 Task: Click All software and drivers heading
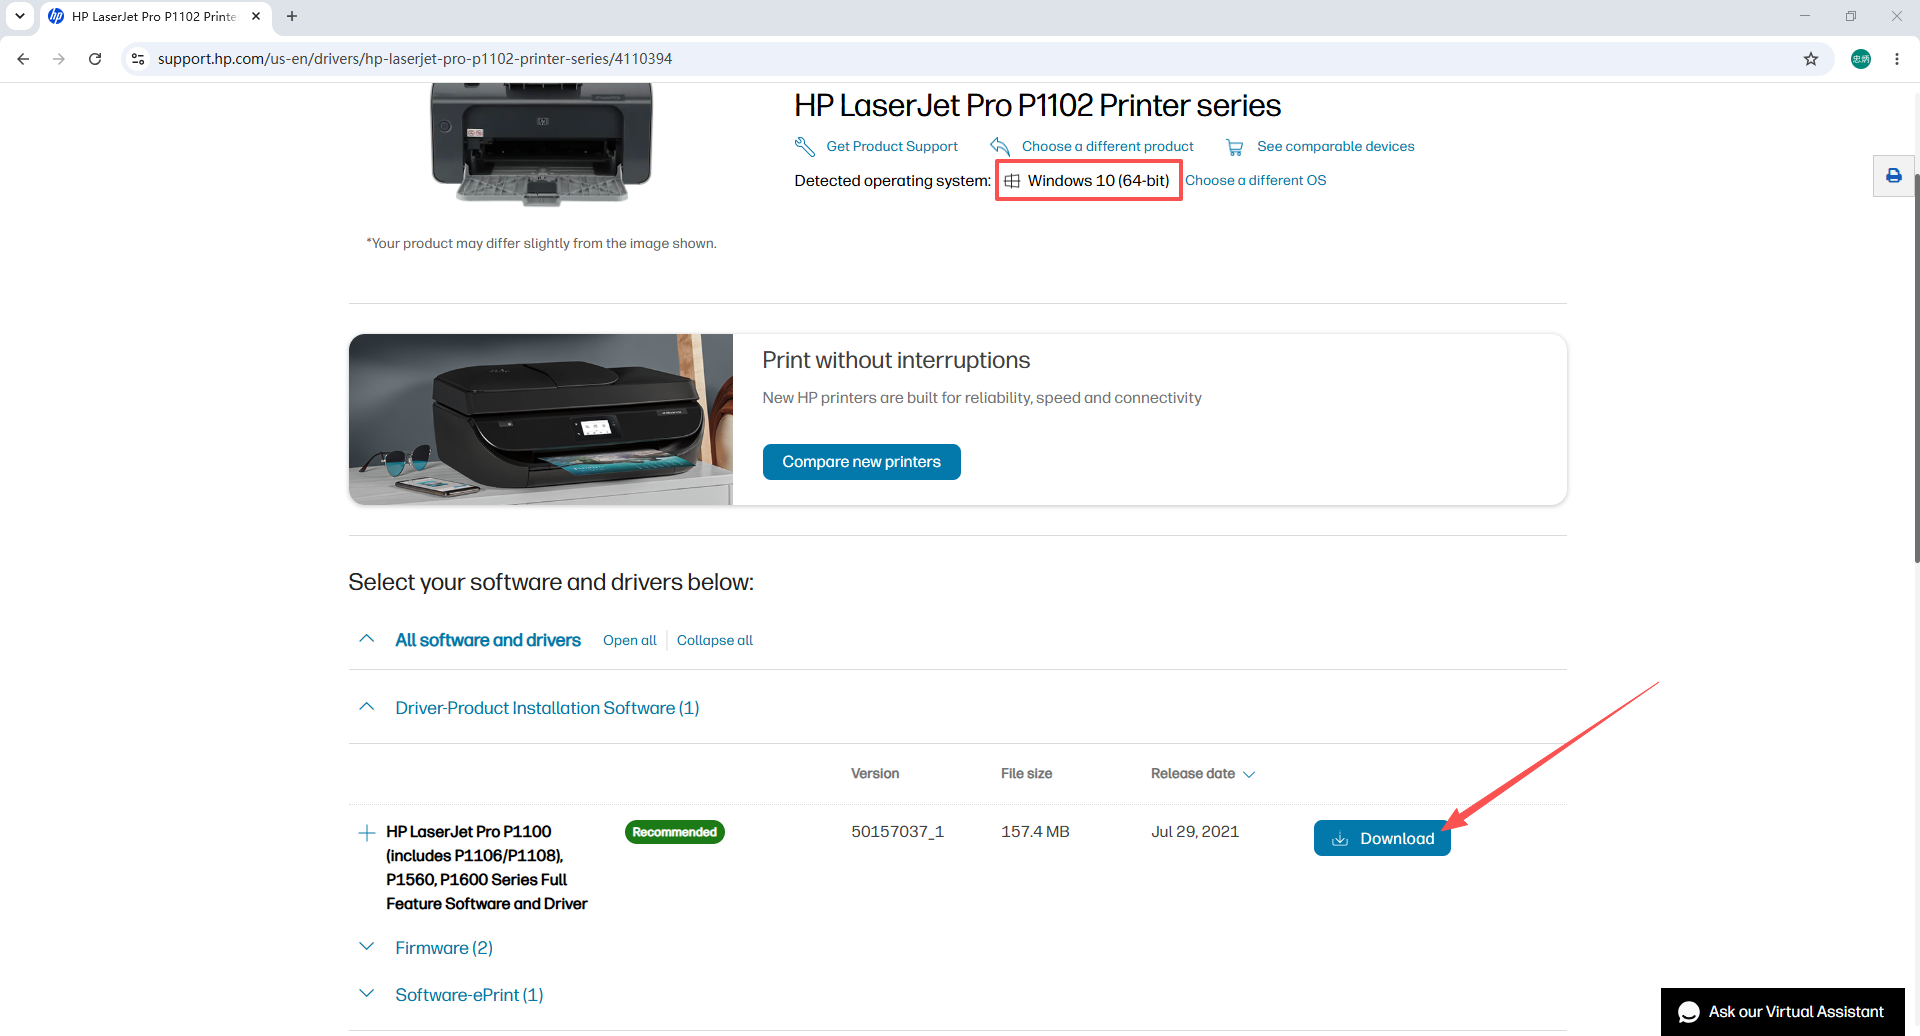point(488,640)
